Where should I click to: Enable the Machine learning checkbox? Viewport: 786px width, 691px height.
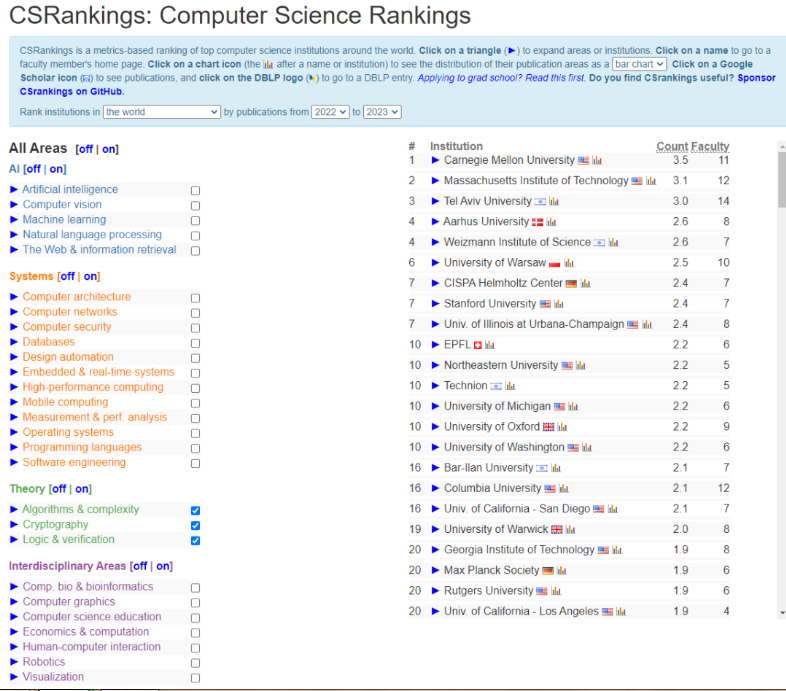tap(195, 220)
